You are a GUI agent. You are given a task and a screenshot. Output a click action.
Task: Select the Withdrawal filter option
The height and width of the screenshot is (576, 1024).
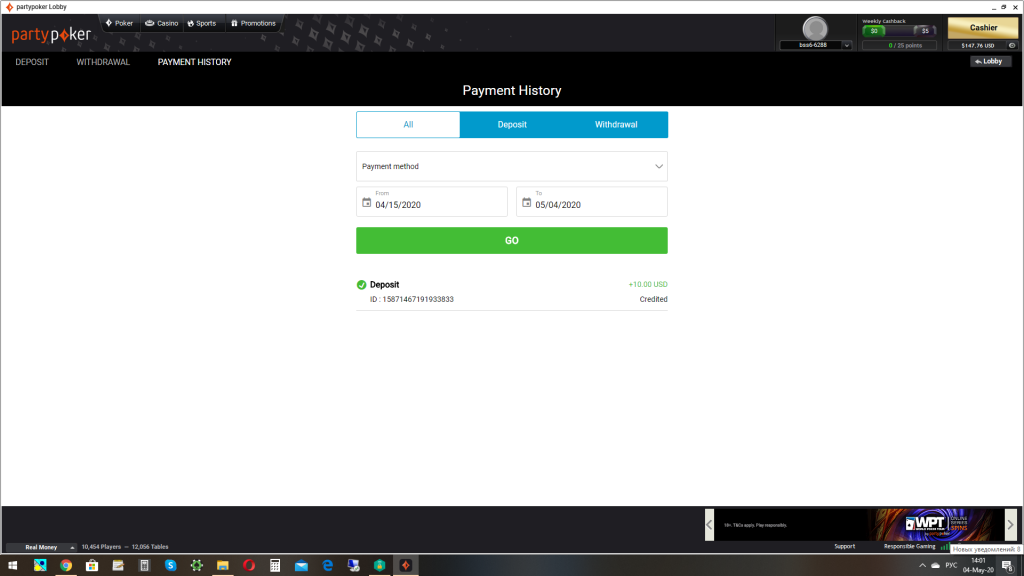pyautogui.click(x=616, y=125)
